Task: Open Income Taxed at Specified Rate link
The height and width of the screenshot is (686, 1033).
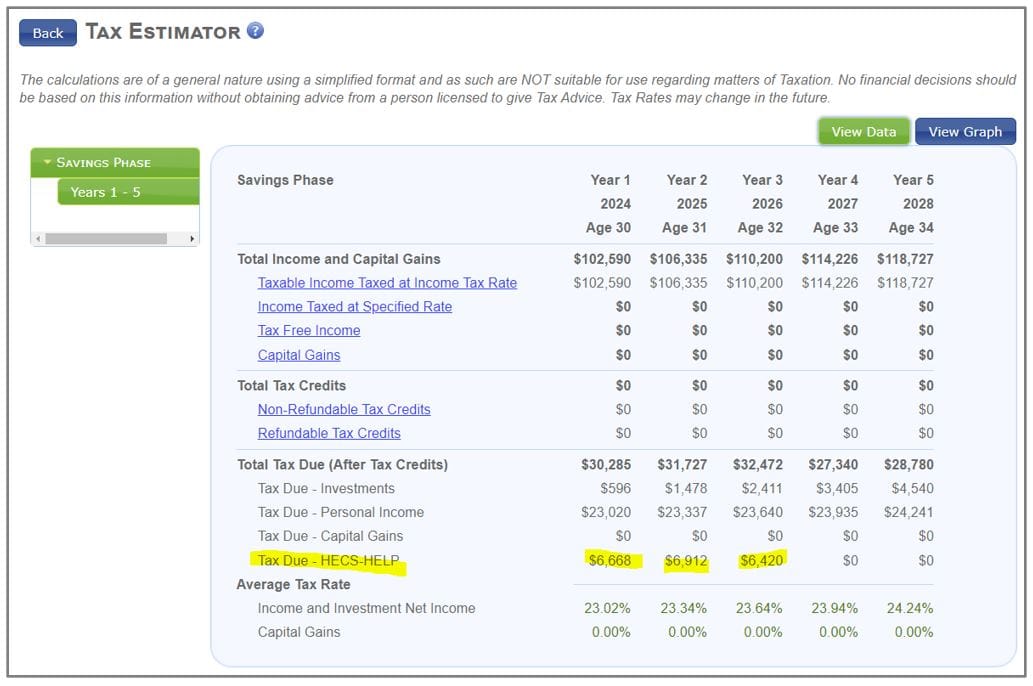Action: pyautogui.click(x=354, y=307)
